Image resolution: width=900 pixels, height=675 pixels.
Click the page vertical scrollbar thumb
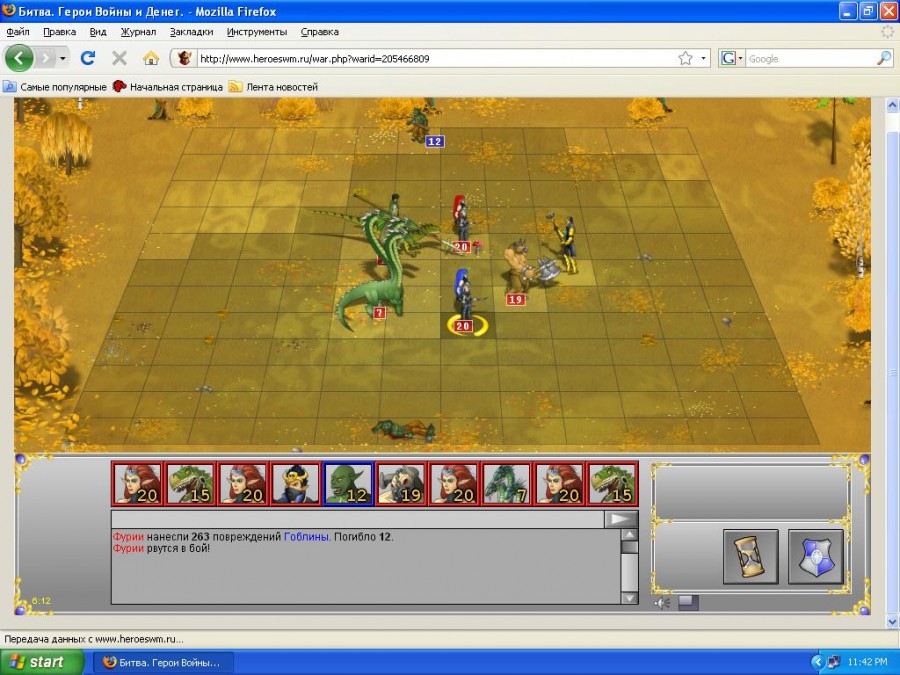click(893, 373)
